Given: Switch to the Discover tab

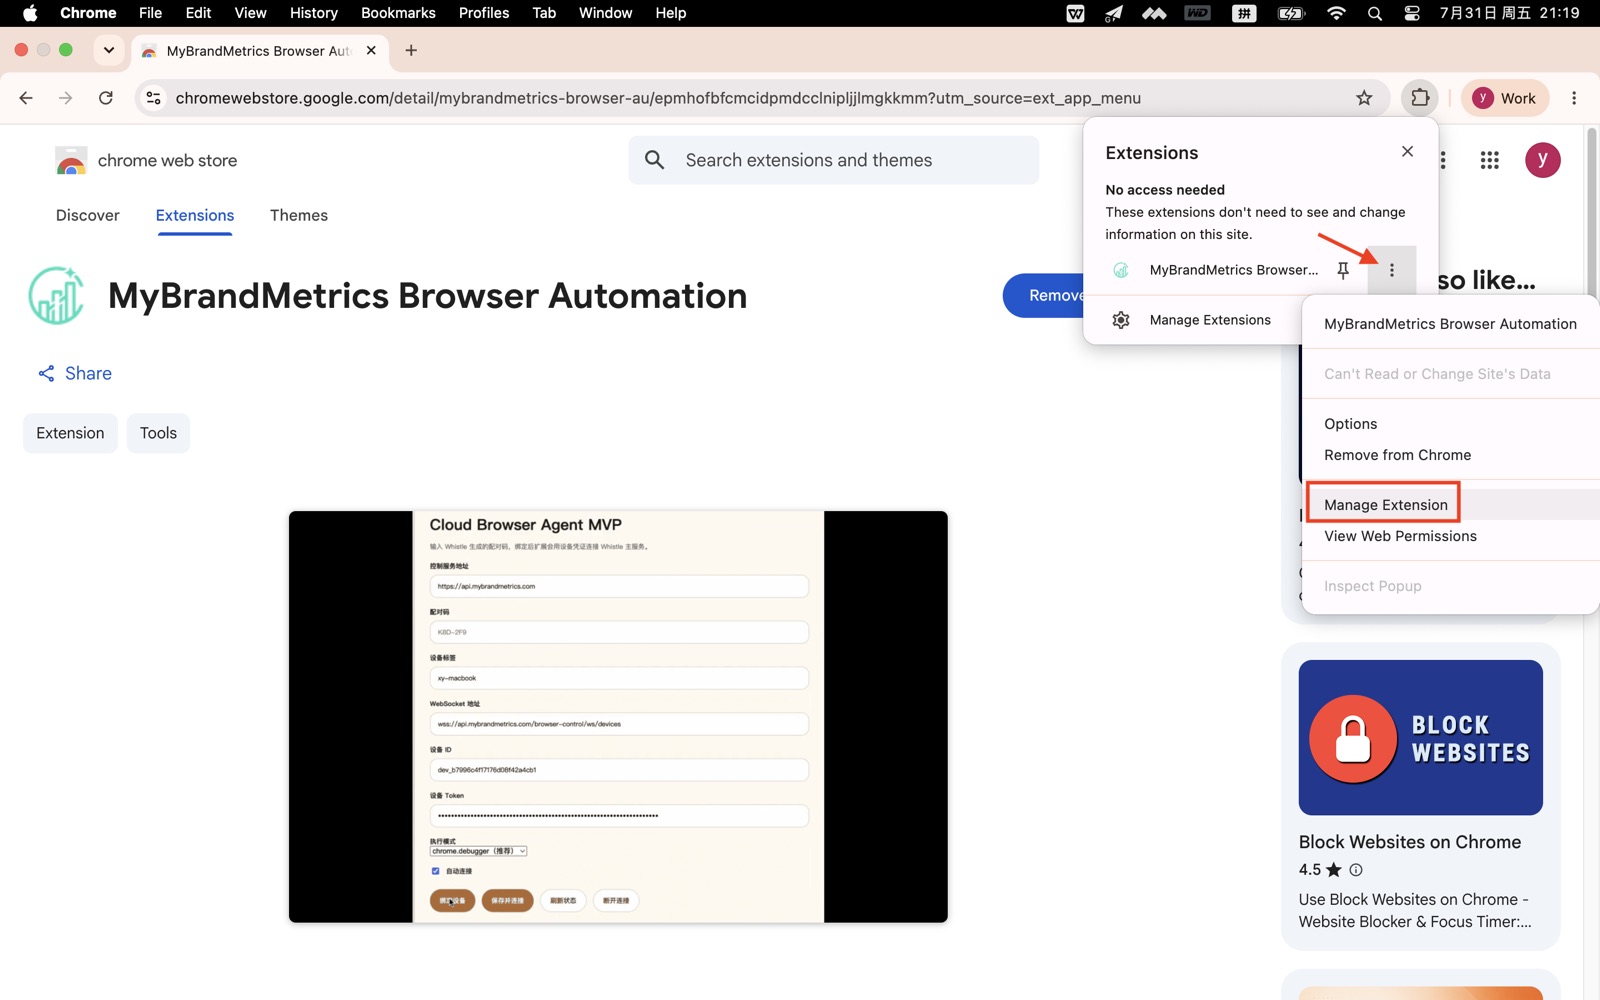Looking at the screenshot, I should pos(88,215).
